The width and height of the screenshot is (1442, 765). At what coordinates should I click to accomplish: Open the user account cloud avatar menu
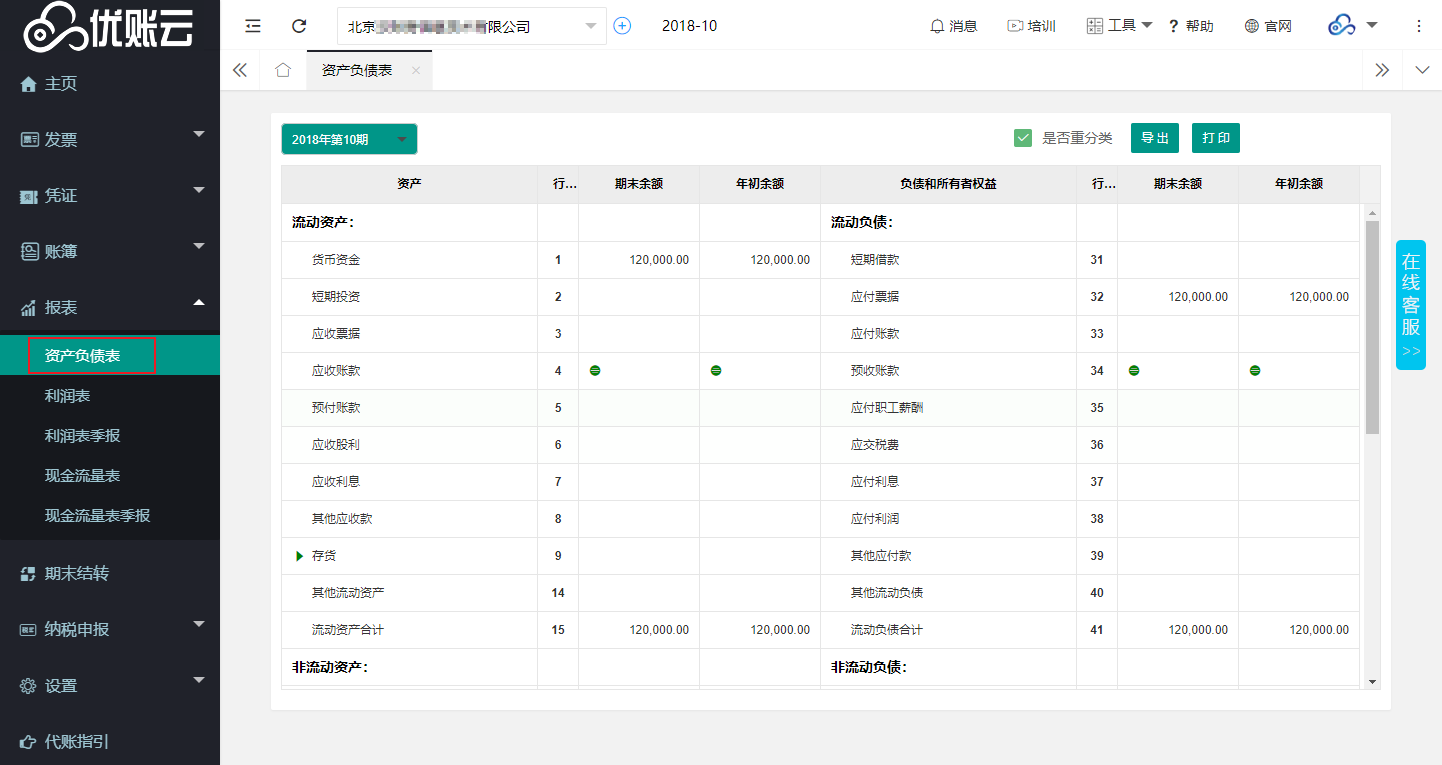coord(1353,26)
